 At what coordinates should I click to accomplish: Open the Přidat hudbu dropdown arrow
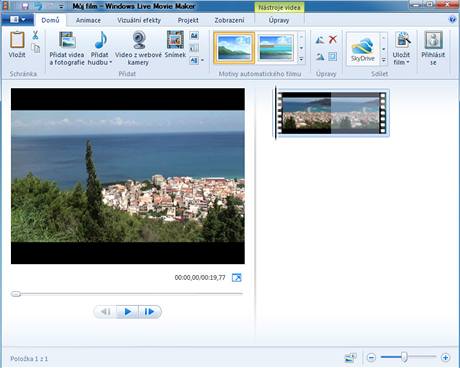tap(110, 62)
